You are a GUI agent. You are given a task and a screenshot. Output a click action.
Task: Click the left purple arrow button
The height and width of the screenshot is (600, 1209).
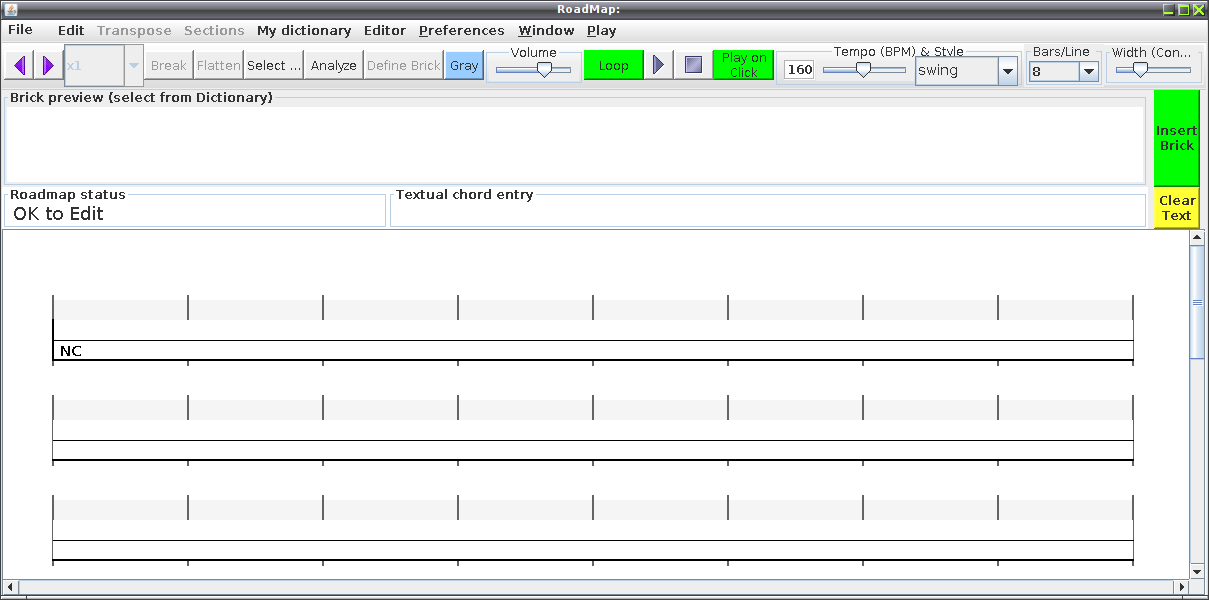click(19, 66)
